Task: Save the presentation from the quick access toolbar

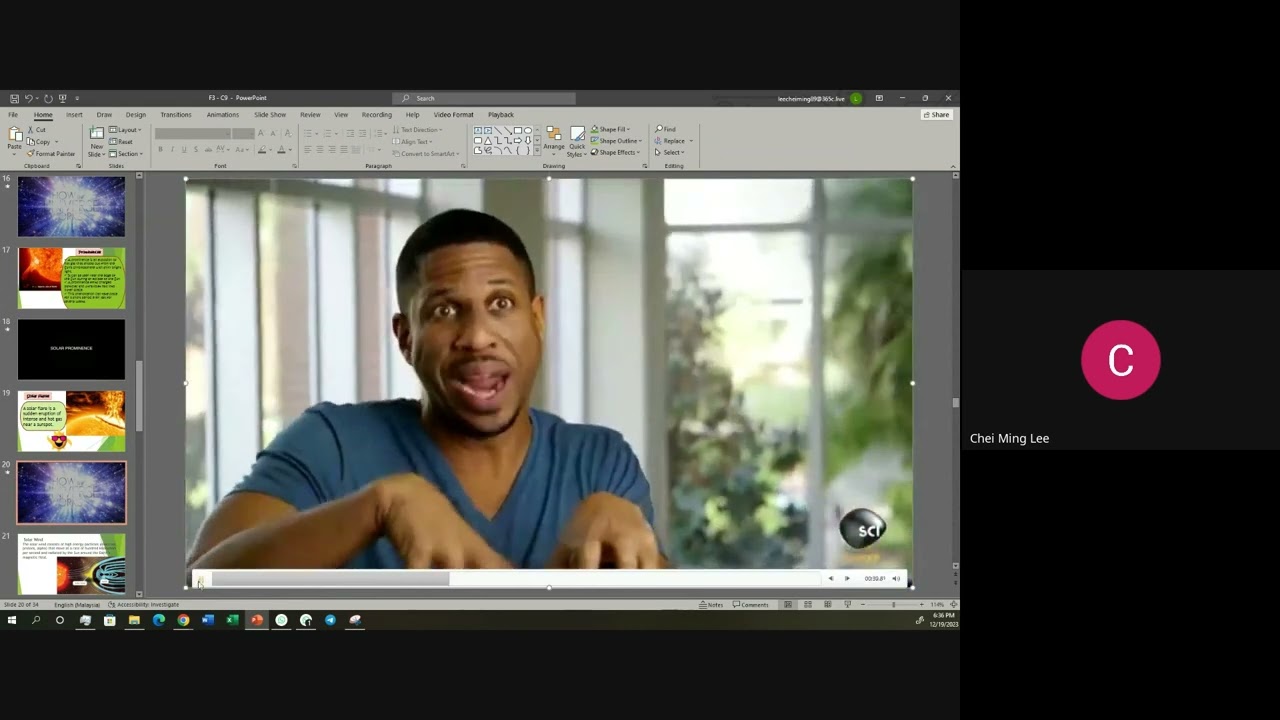Action: 14,98
